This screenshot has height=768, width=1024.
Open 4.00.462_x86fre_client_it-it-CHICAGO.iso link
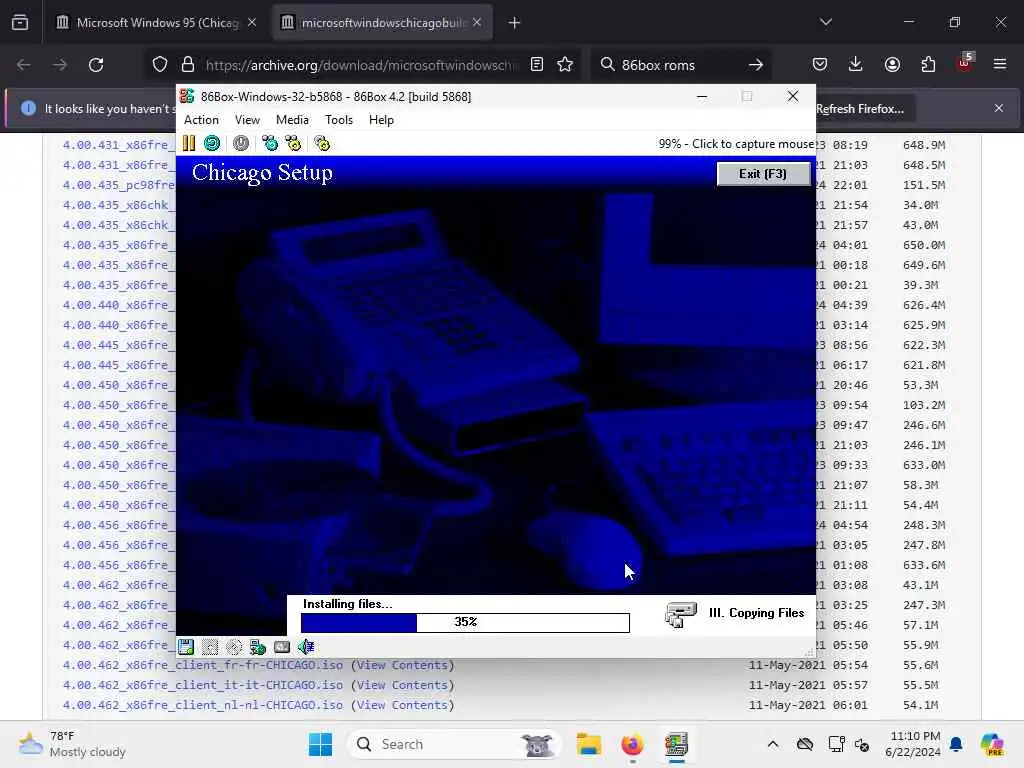[x=202, y=685]
